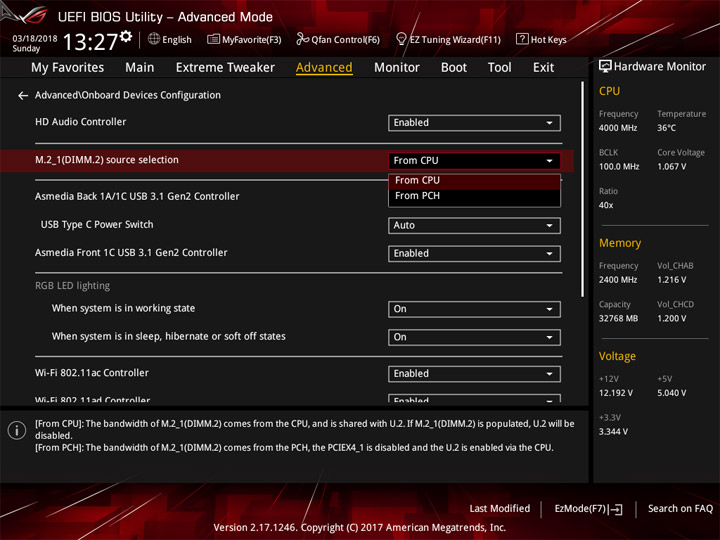
Task: Open the Boot tab
Action: click(x=454, y=68)
